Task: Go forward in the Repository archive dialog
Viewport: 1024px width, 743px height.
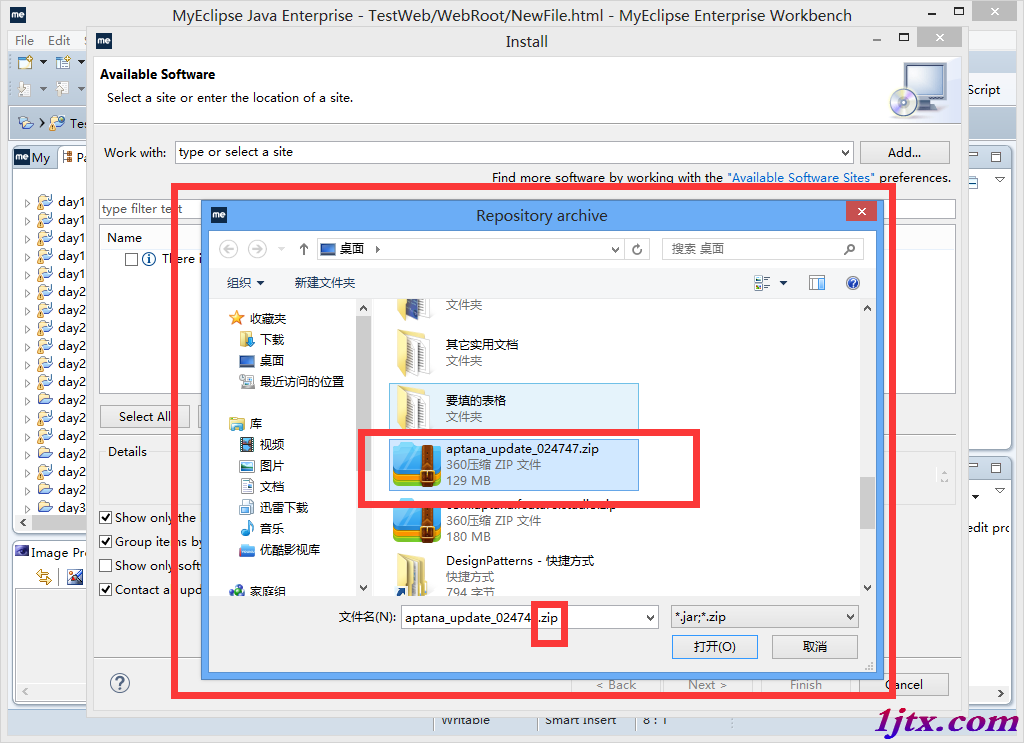Action: pyautogui.click(x=257, y=249)
